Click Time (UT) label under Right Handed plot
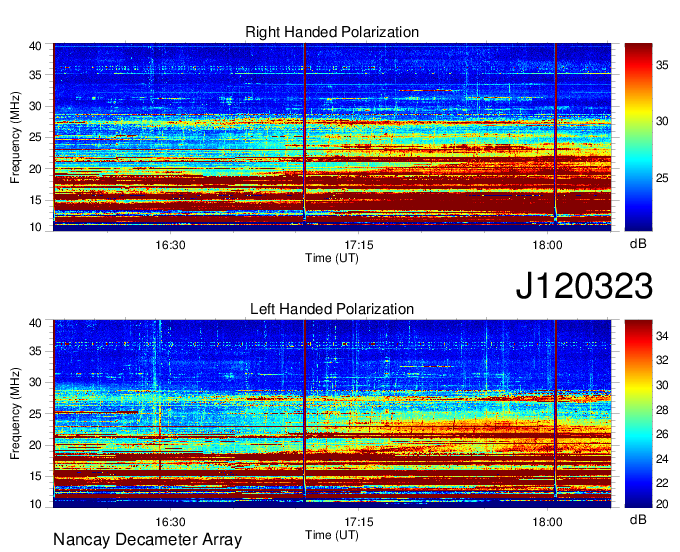Image resolution: width=680 pixels, height=552 pixels. pyautogui.click(x=332, y=258)
